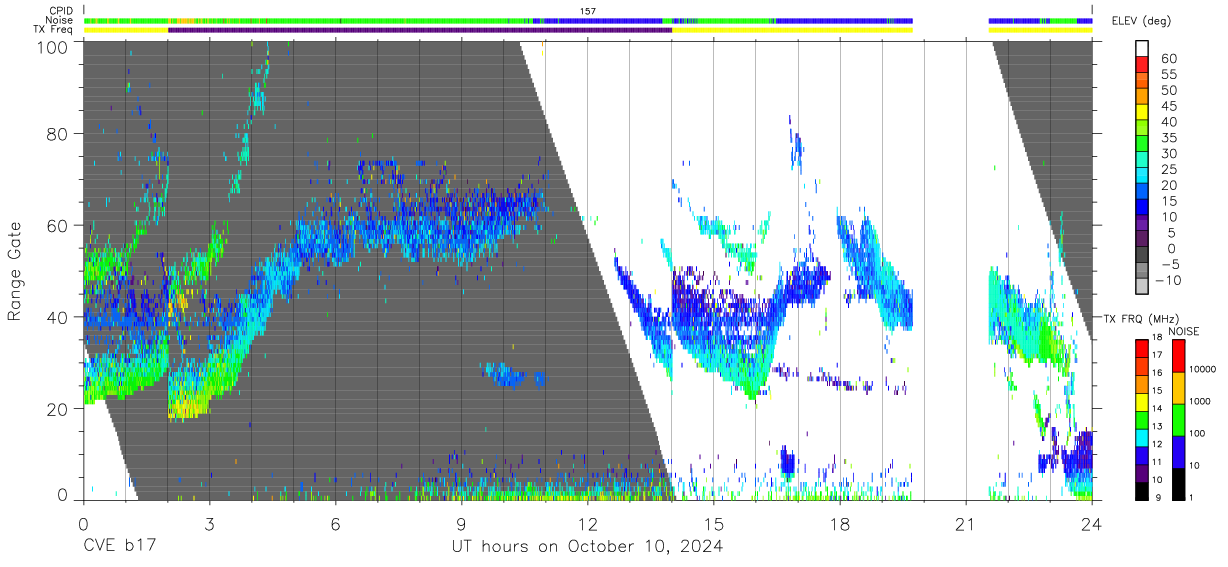Pick the dark gray swatch in ELEV colorbar
The width and height of the screenshot is (1228, 567).
[x=1142, y=256]
